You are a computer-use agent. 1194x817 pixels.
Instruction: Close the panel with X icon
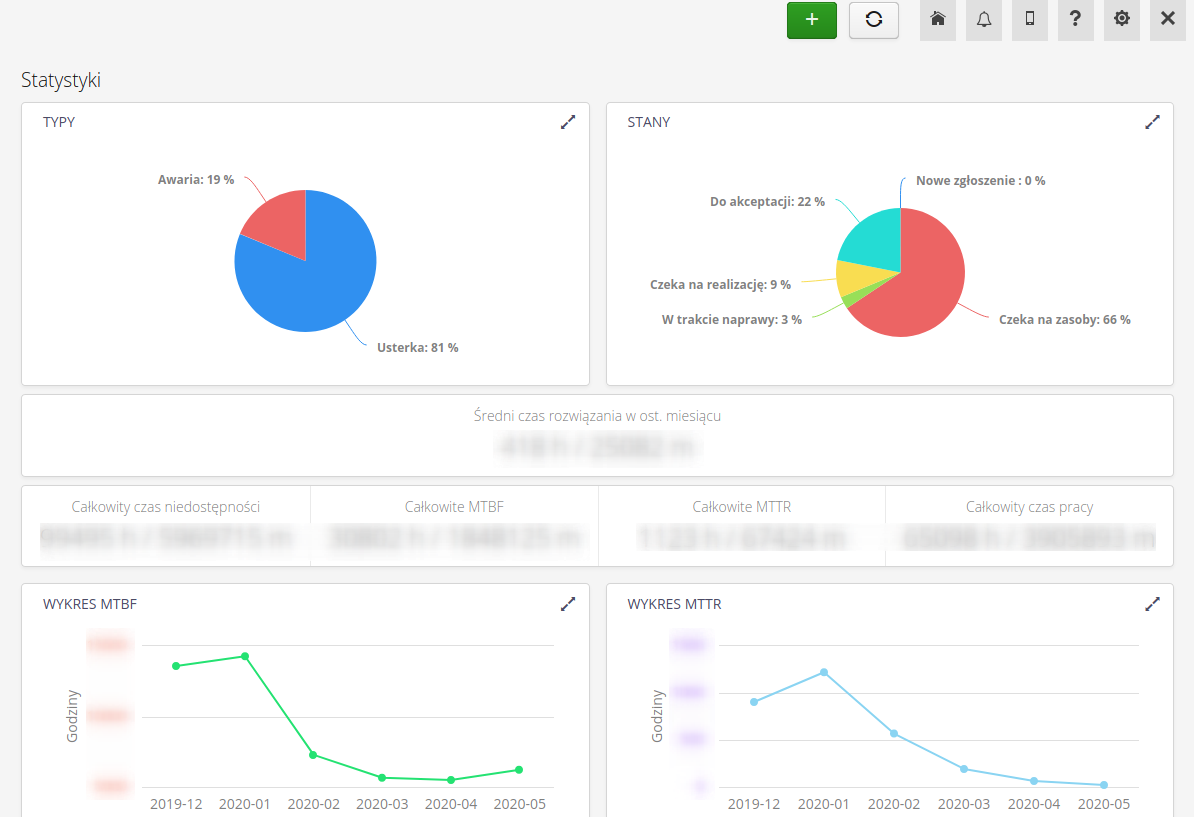[x=1167, y=20]
